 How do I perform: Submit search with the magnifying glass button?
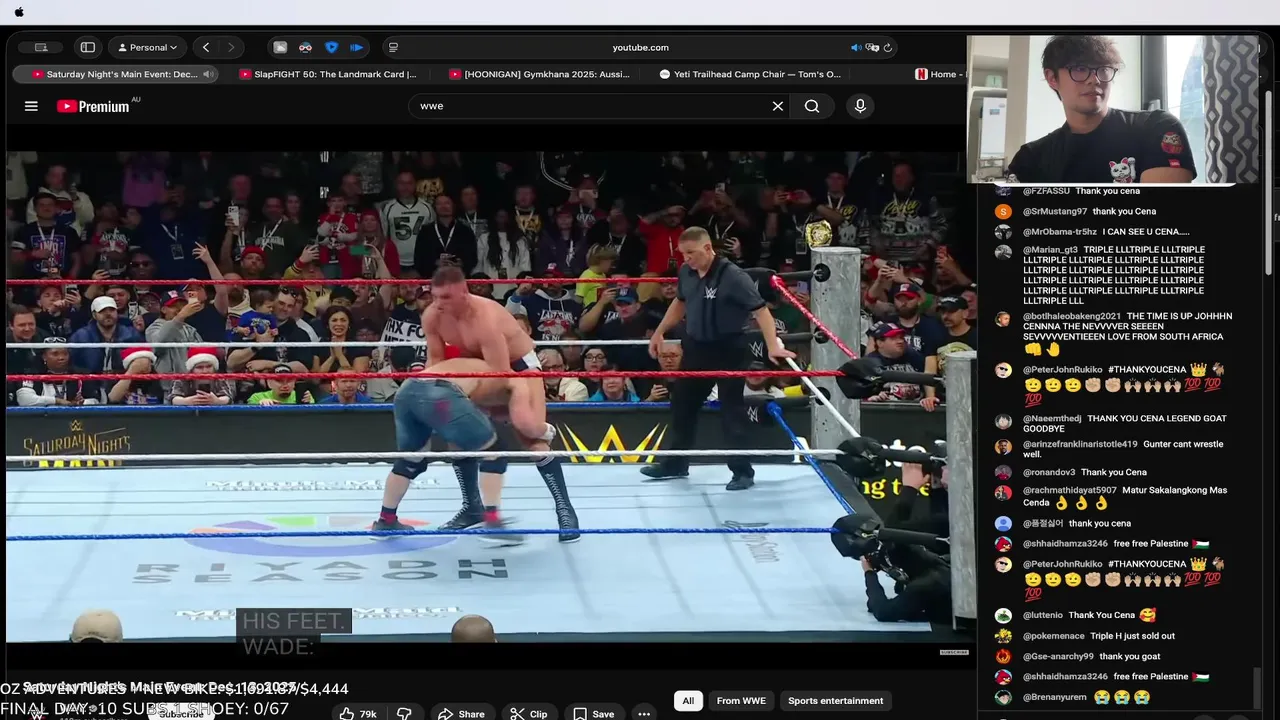[812, 106]
